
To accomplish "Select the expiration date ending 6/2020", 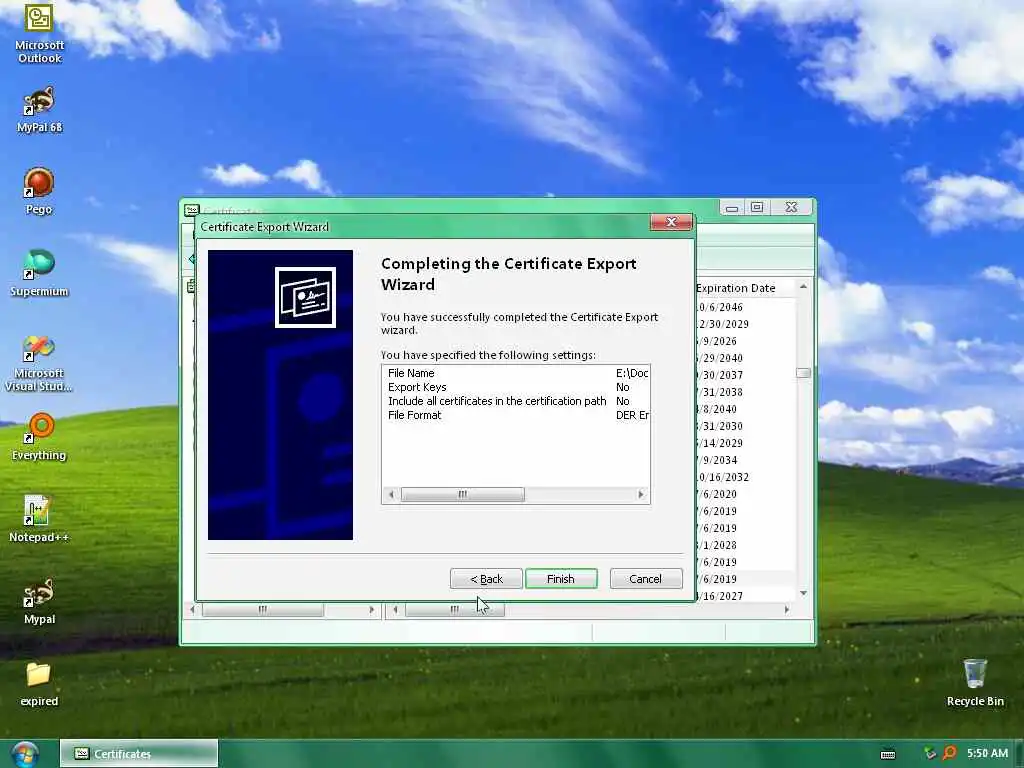I will (717, 494).
